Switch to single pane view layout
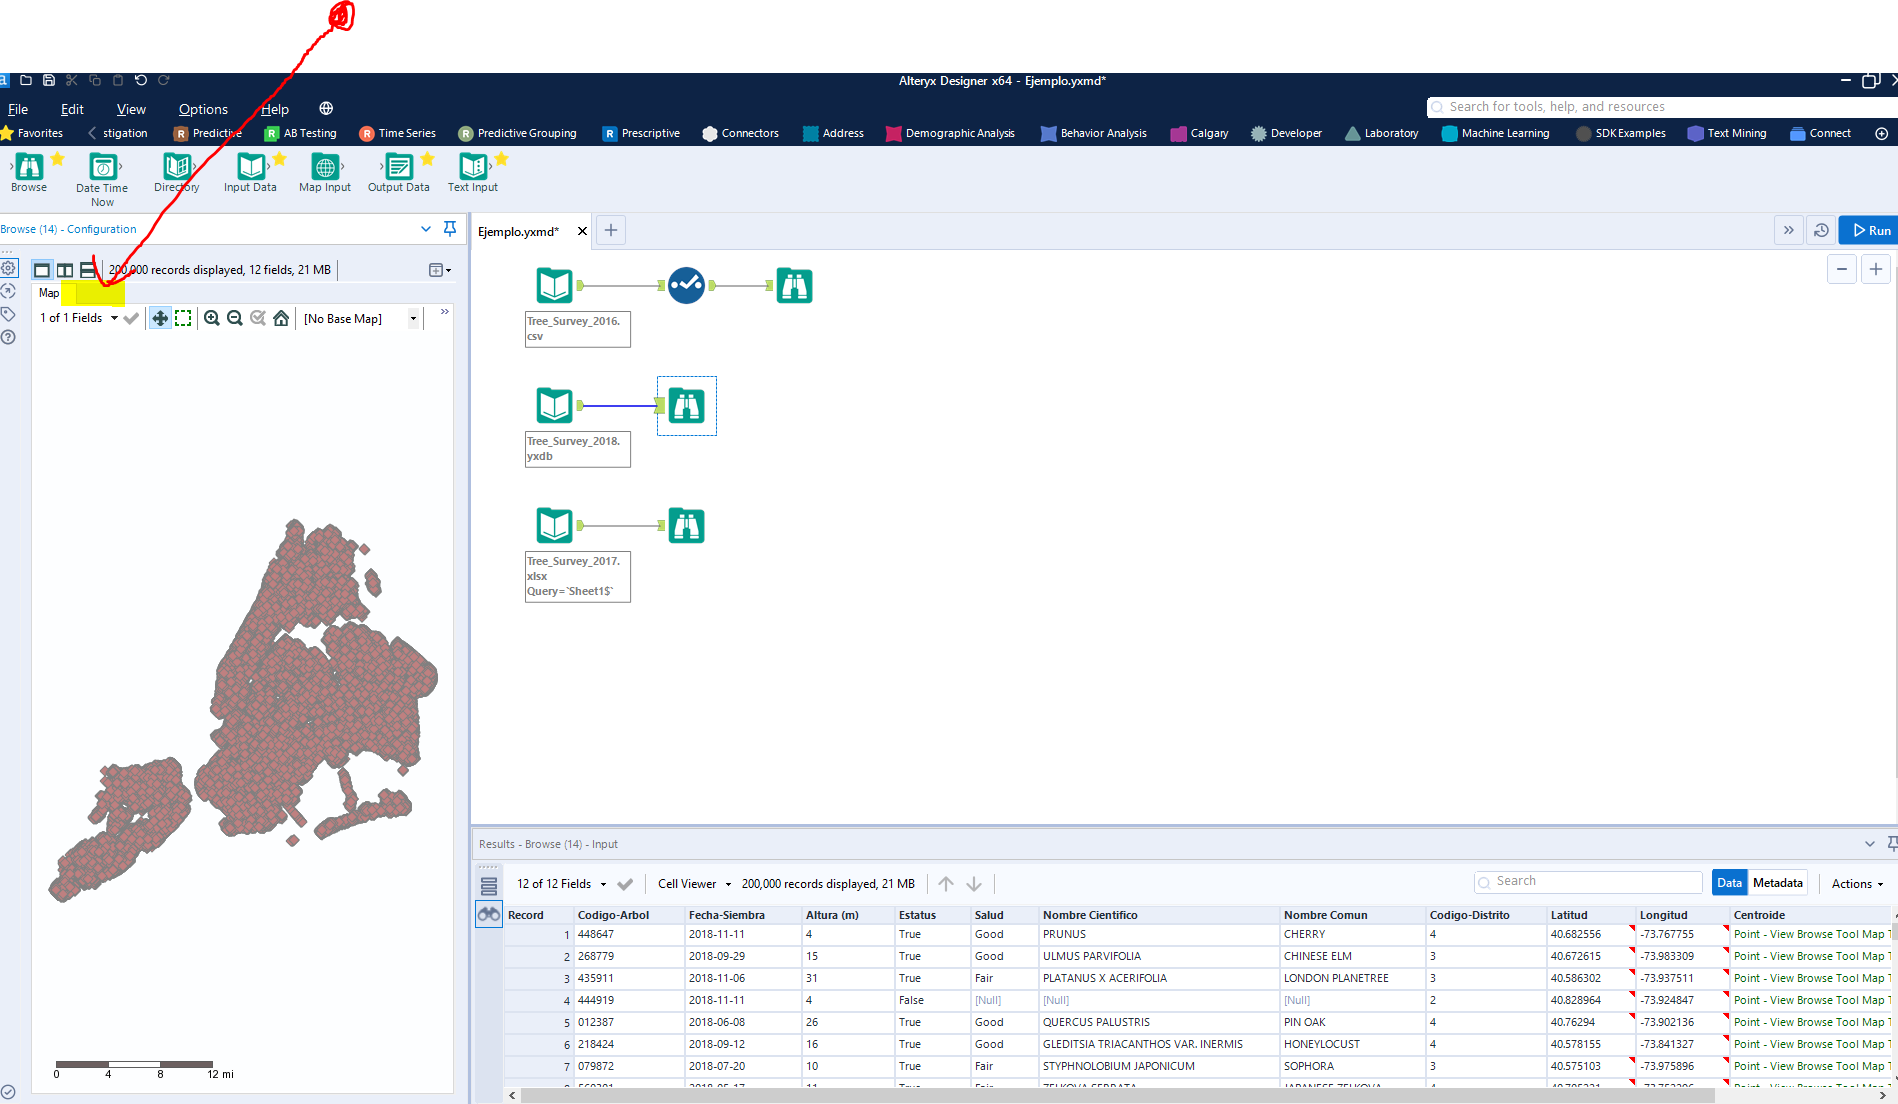 click(42, 270)
